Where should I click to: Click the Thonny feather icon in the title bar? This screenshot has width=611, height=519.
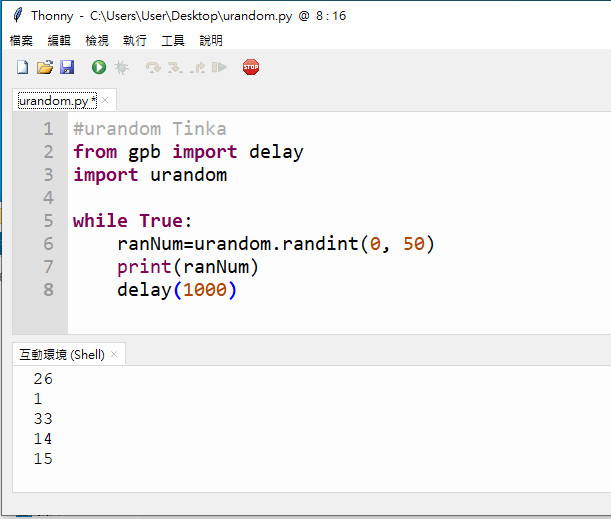point(18,15)
